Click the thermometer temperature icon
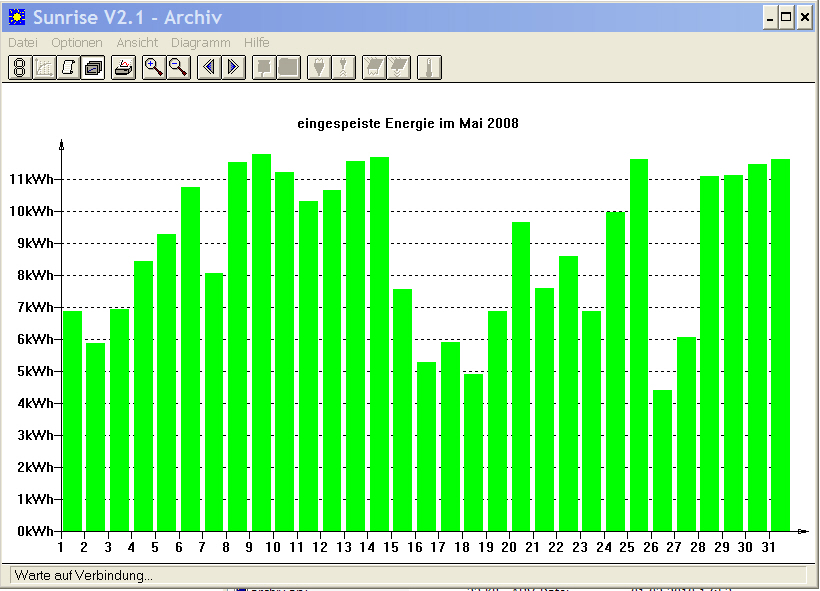The width and height of the screenshot is (820, 591). coord(429,67)
